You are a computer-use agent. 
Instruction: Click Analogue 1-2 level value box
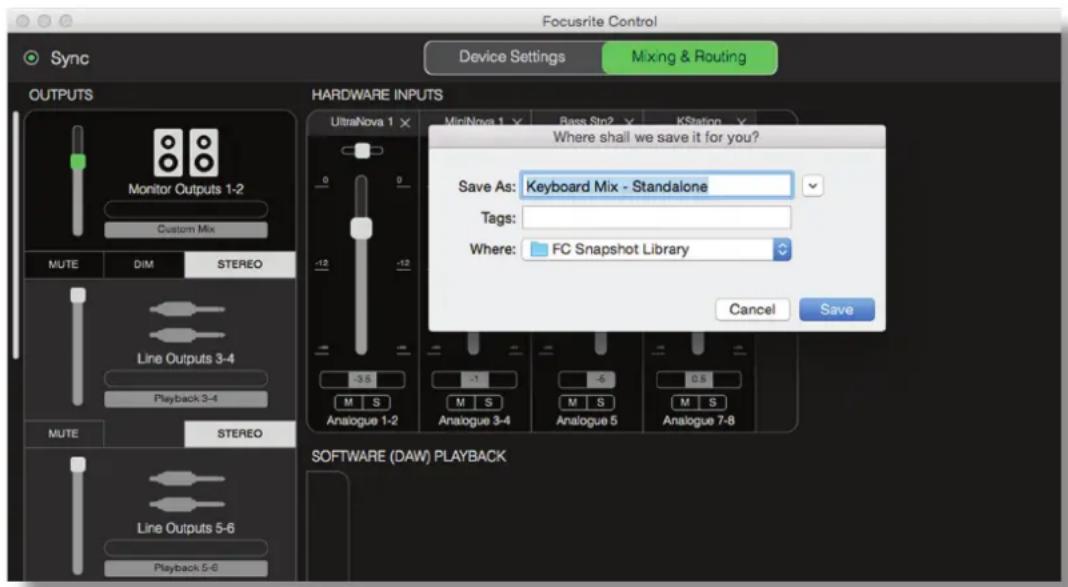click(x=362, y=379)
